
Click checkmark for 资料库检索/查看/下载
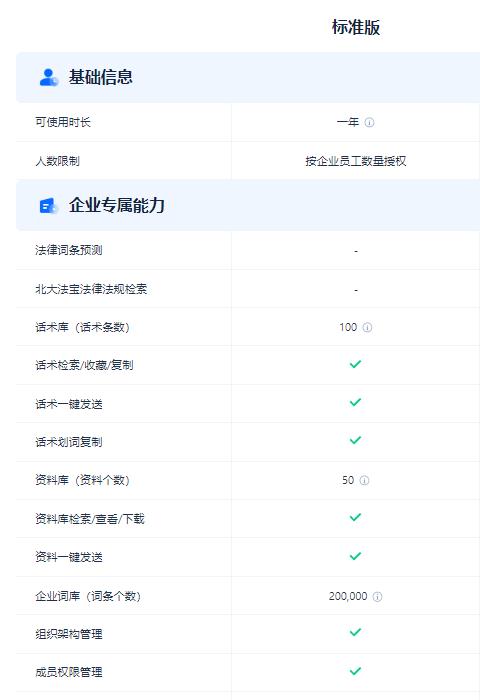click(x=355, y=517)
